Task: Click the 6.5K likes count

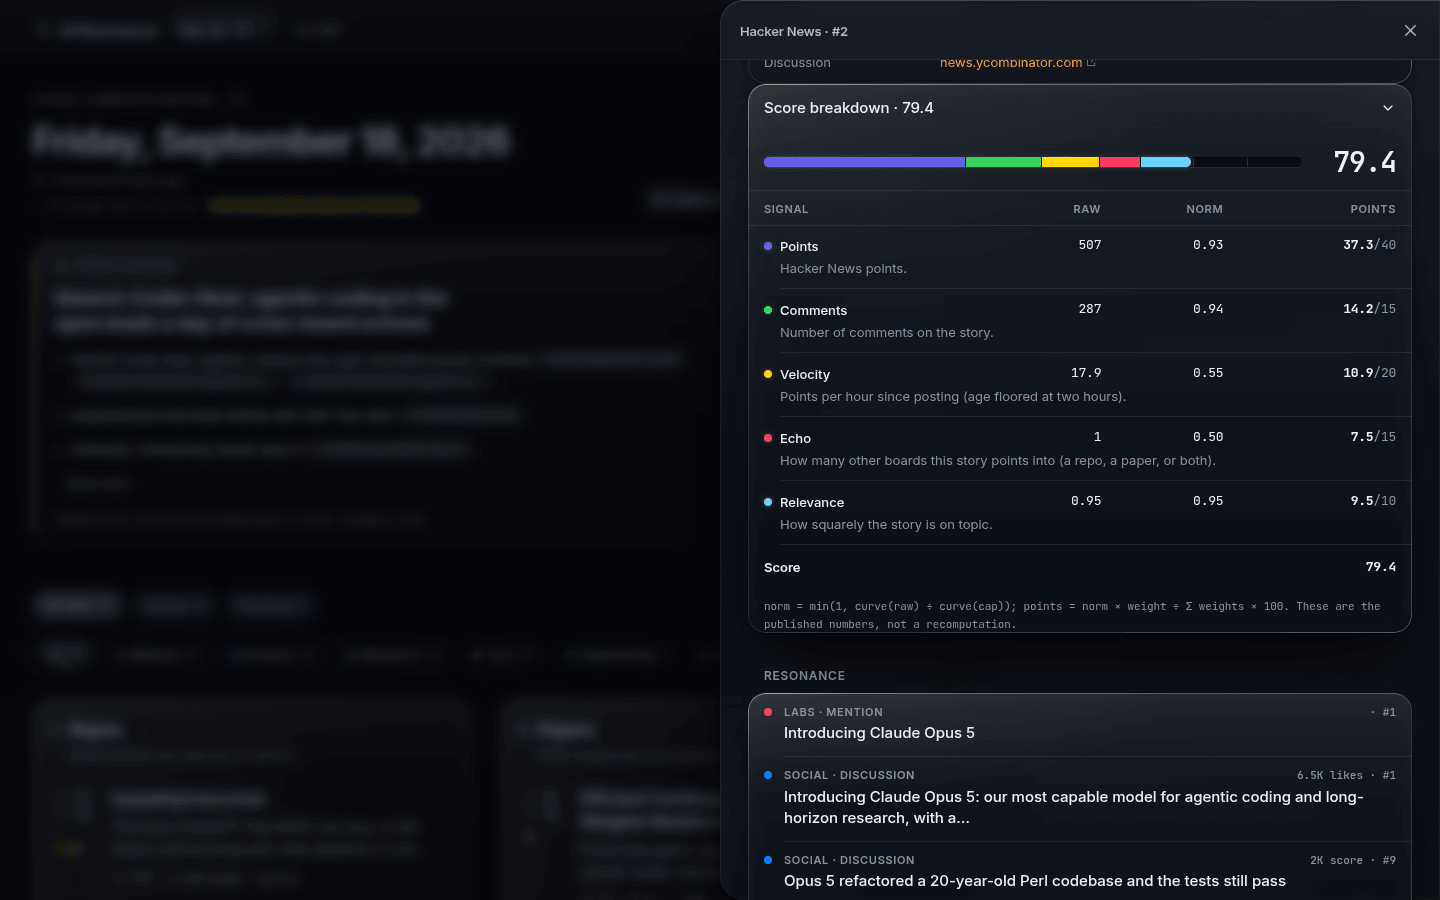Action: click(x=1330, y=775)
